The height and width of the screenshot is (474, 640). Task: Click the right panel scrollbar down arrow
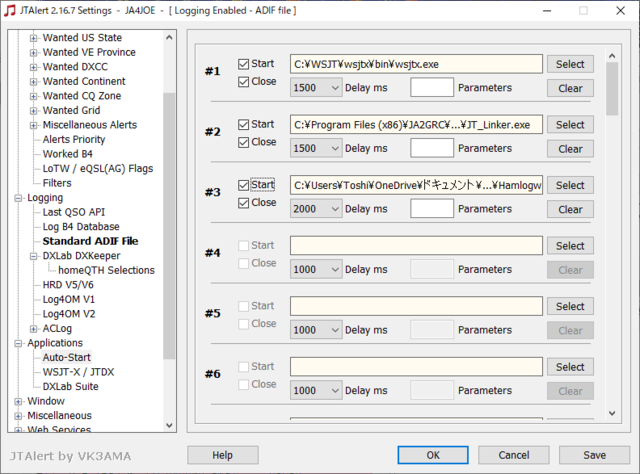pyautogui.click(x=612, y=413)
